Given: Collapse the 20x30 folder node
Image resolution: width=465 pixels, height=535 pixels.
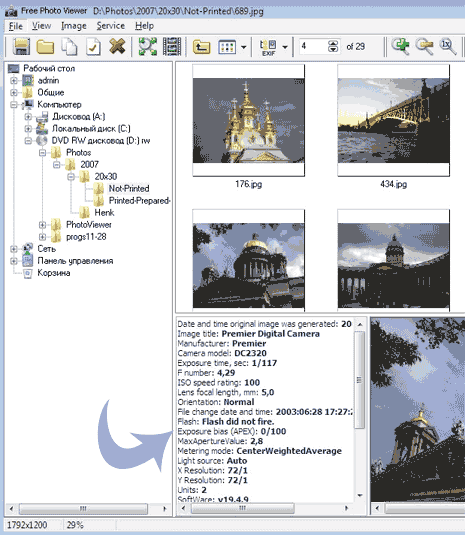Looking at the screenshot, I should click(x=71, y=177).
